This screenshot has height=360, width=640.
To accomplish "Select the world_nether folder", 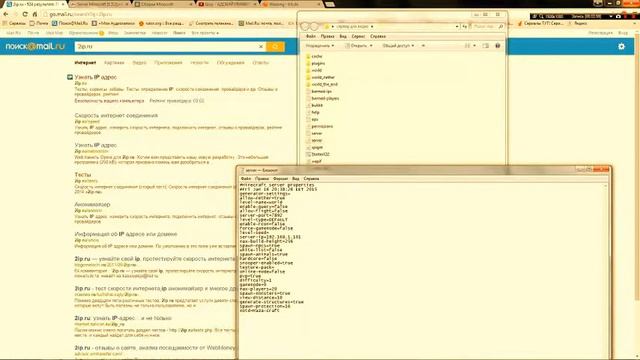I will click(320, 77).
